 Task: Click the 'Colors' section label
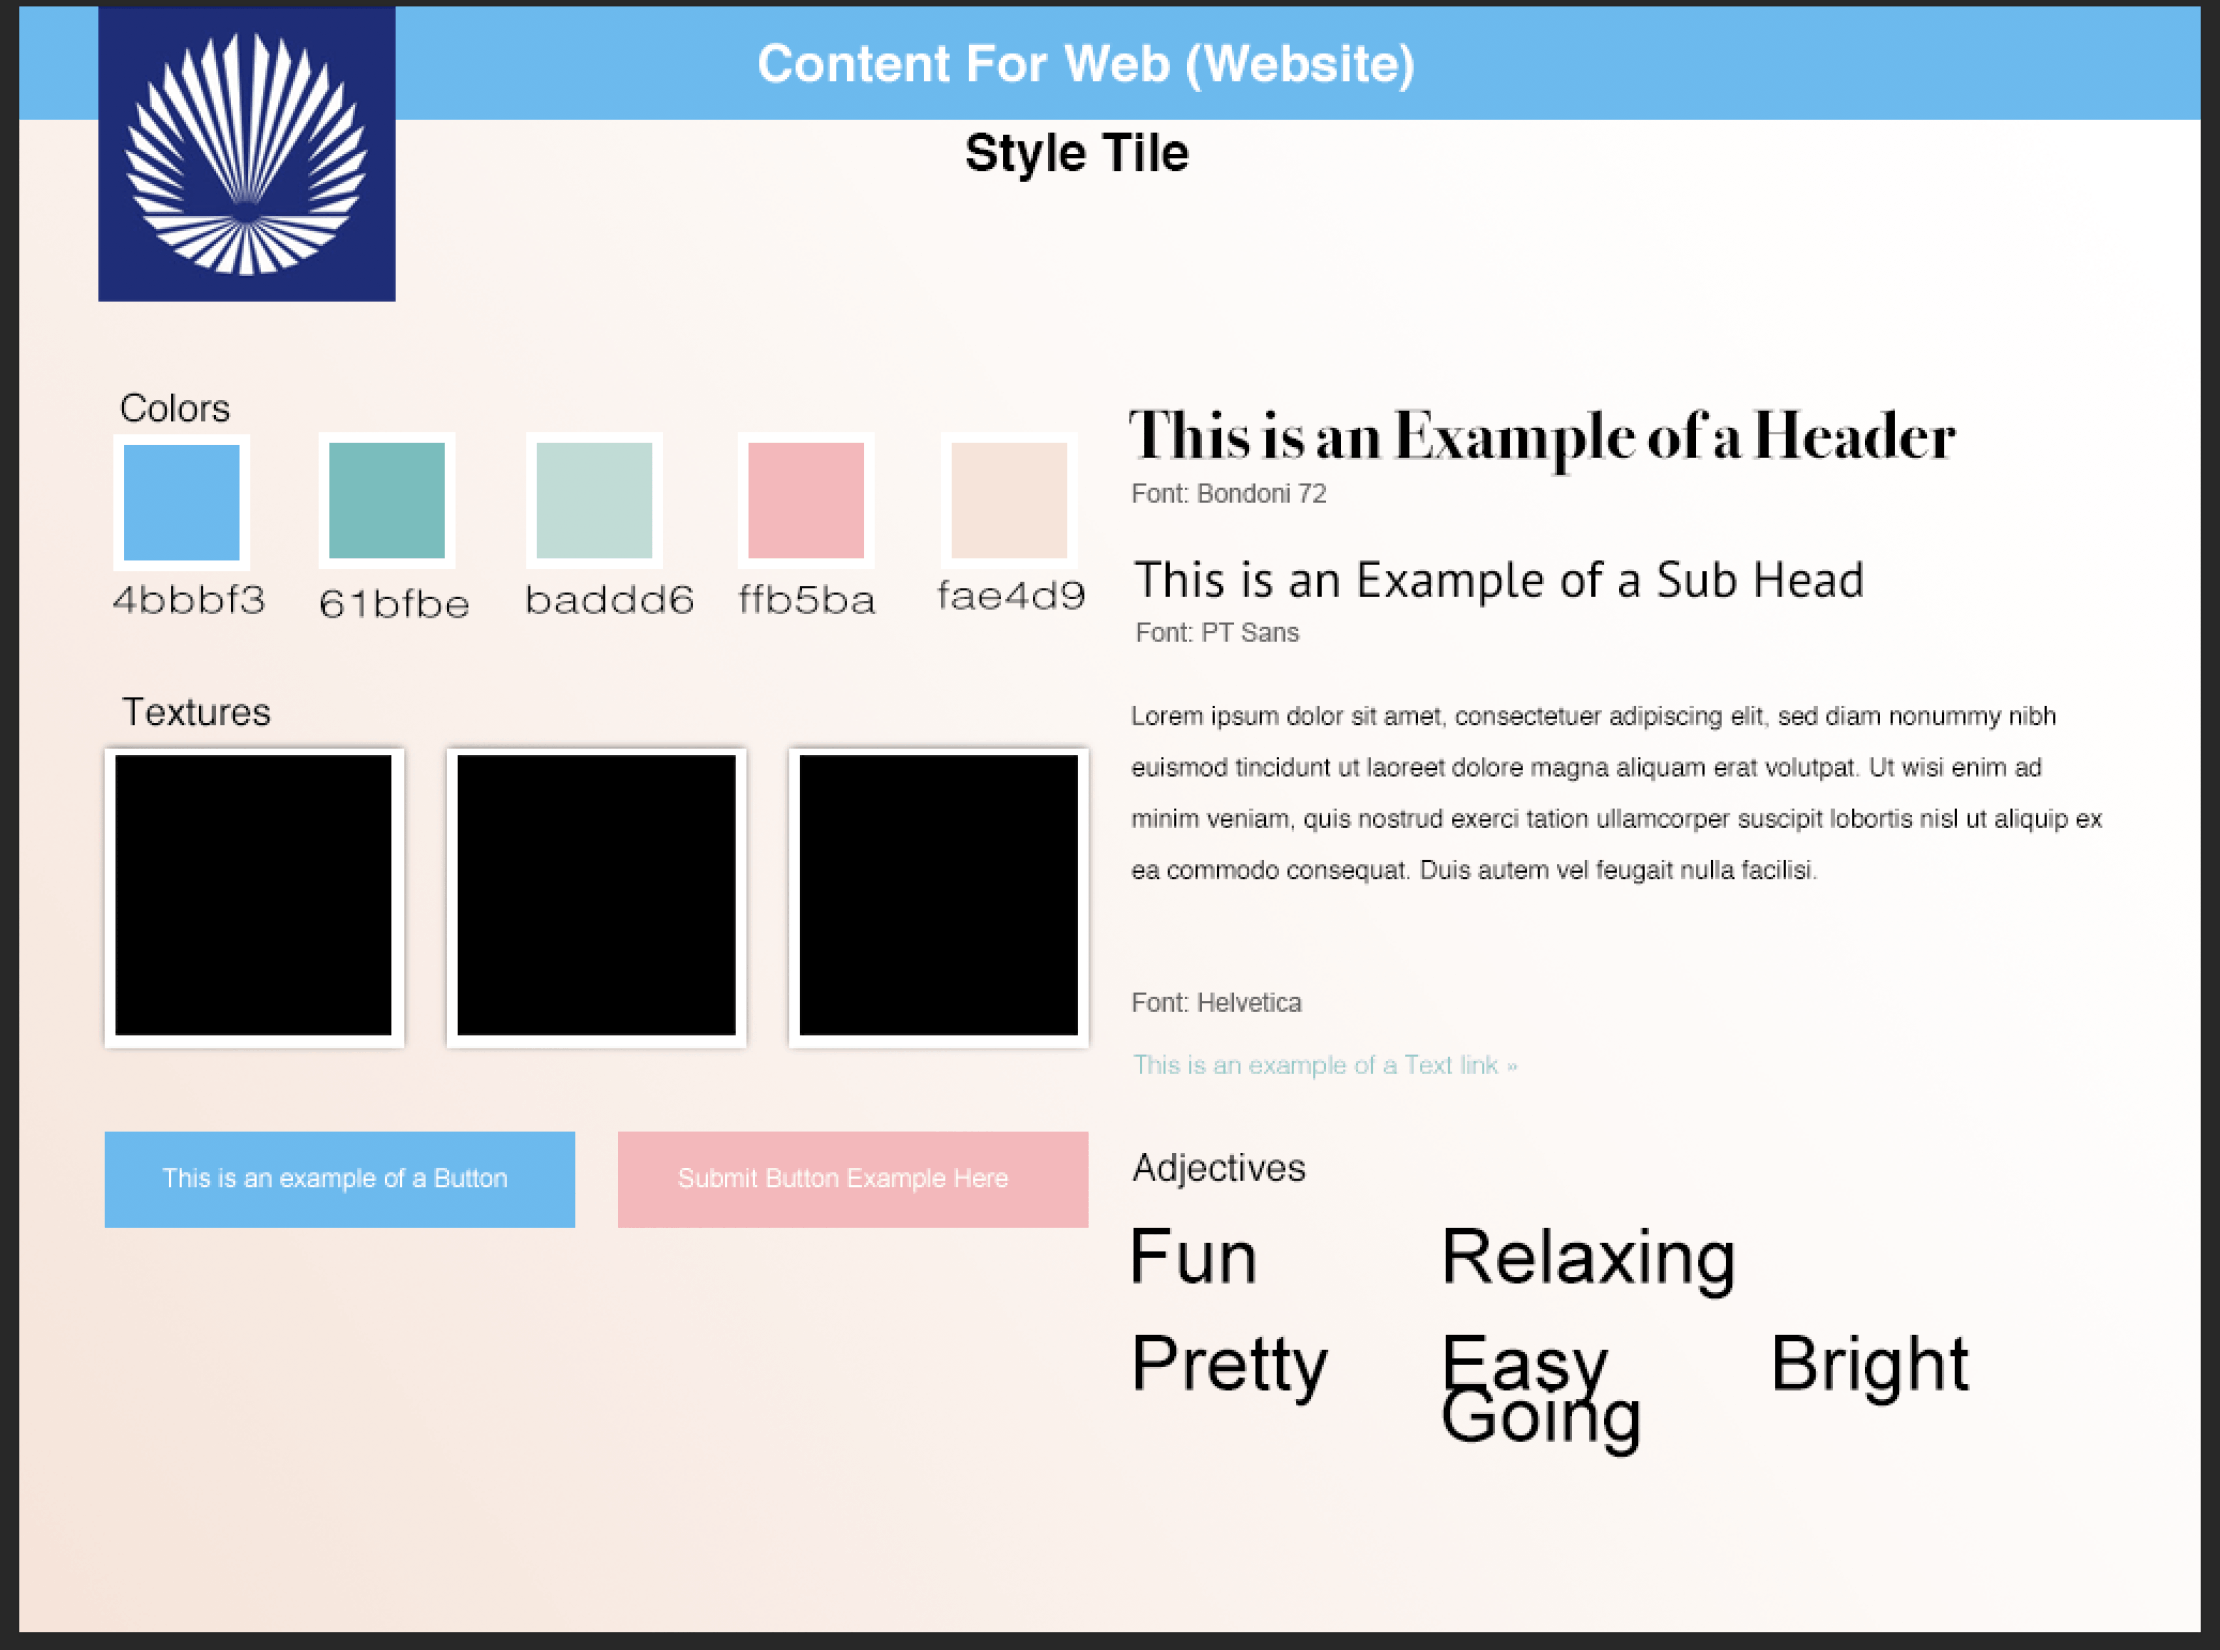click(x=175, y=409)
